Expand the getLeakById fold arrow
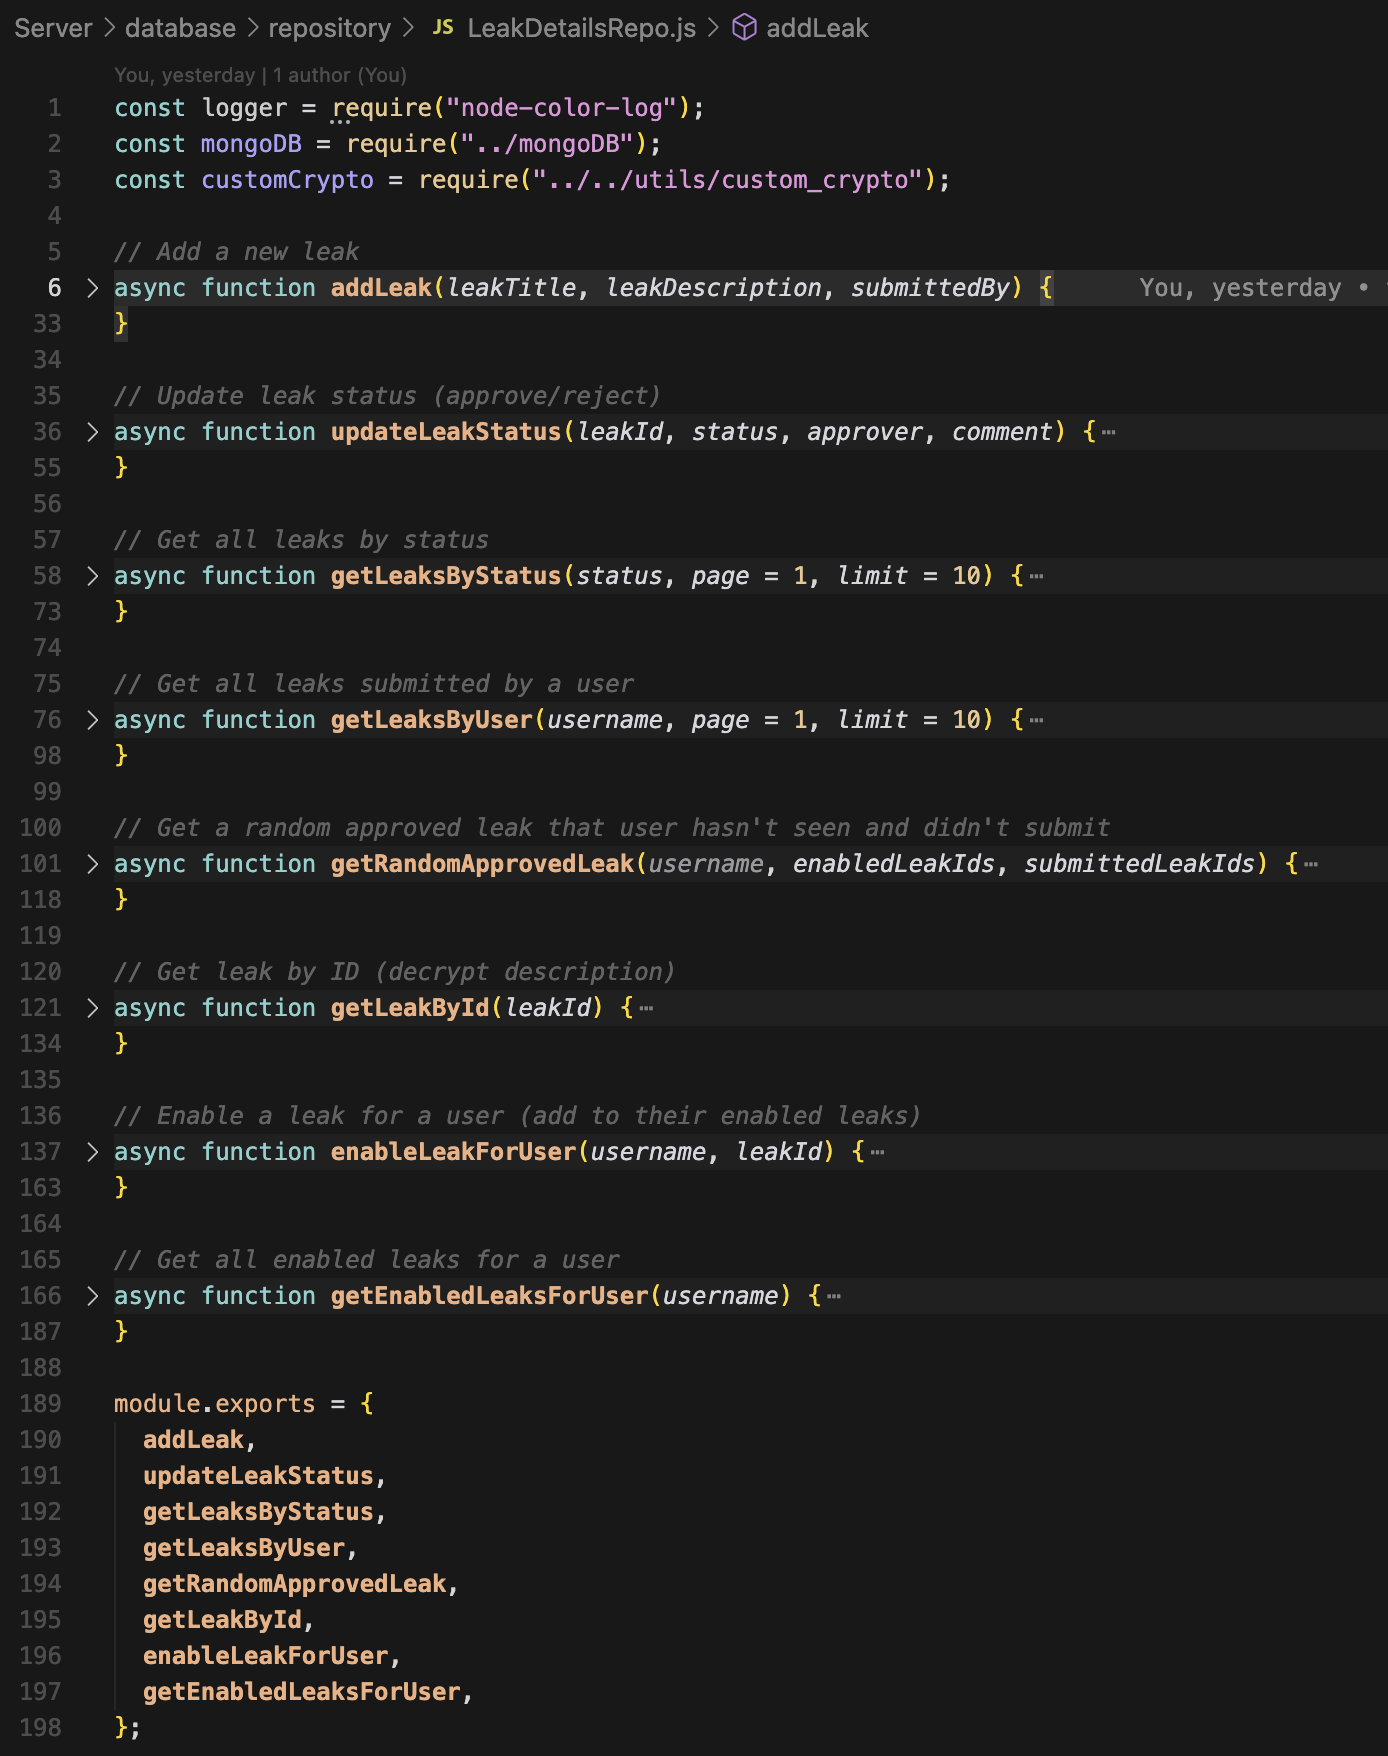The height and width of the screenshot is (1756, 1388). point(92,1008)
